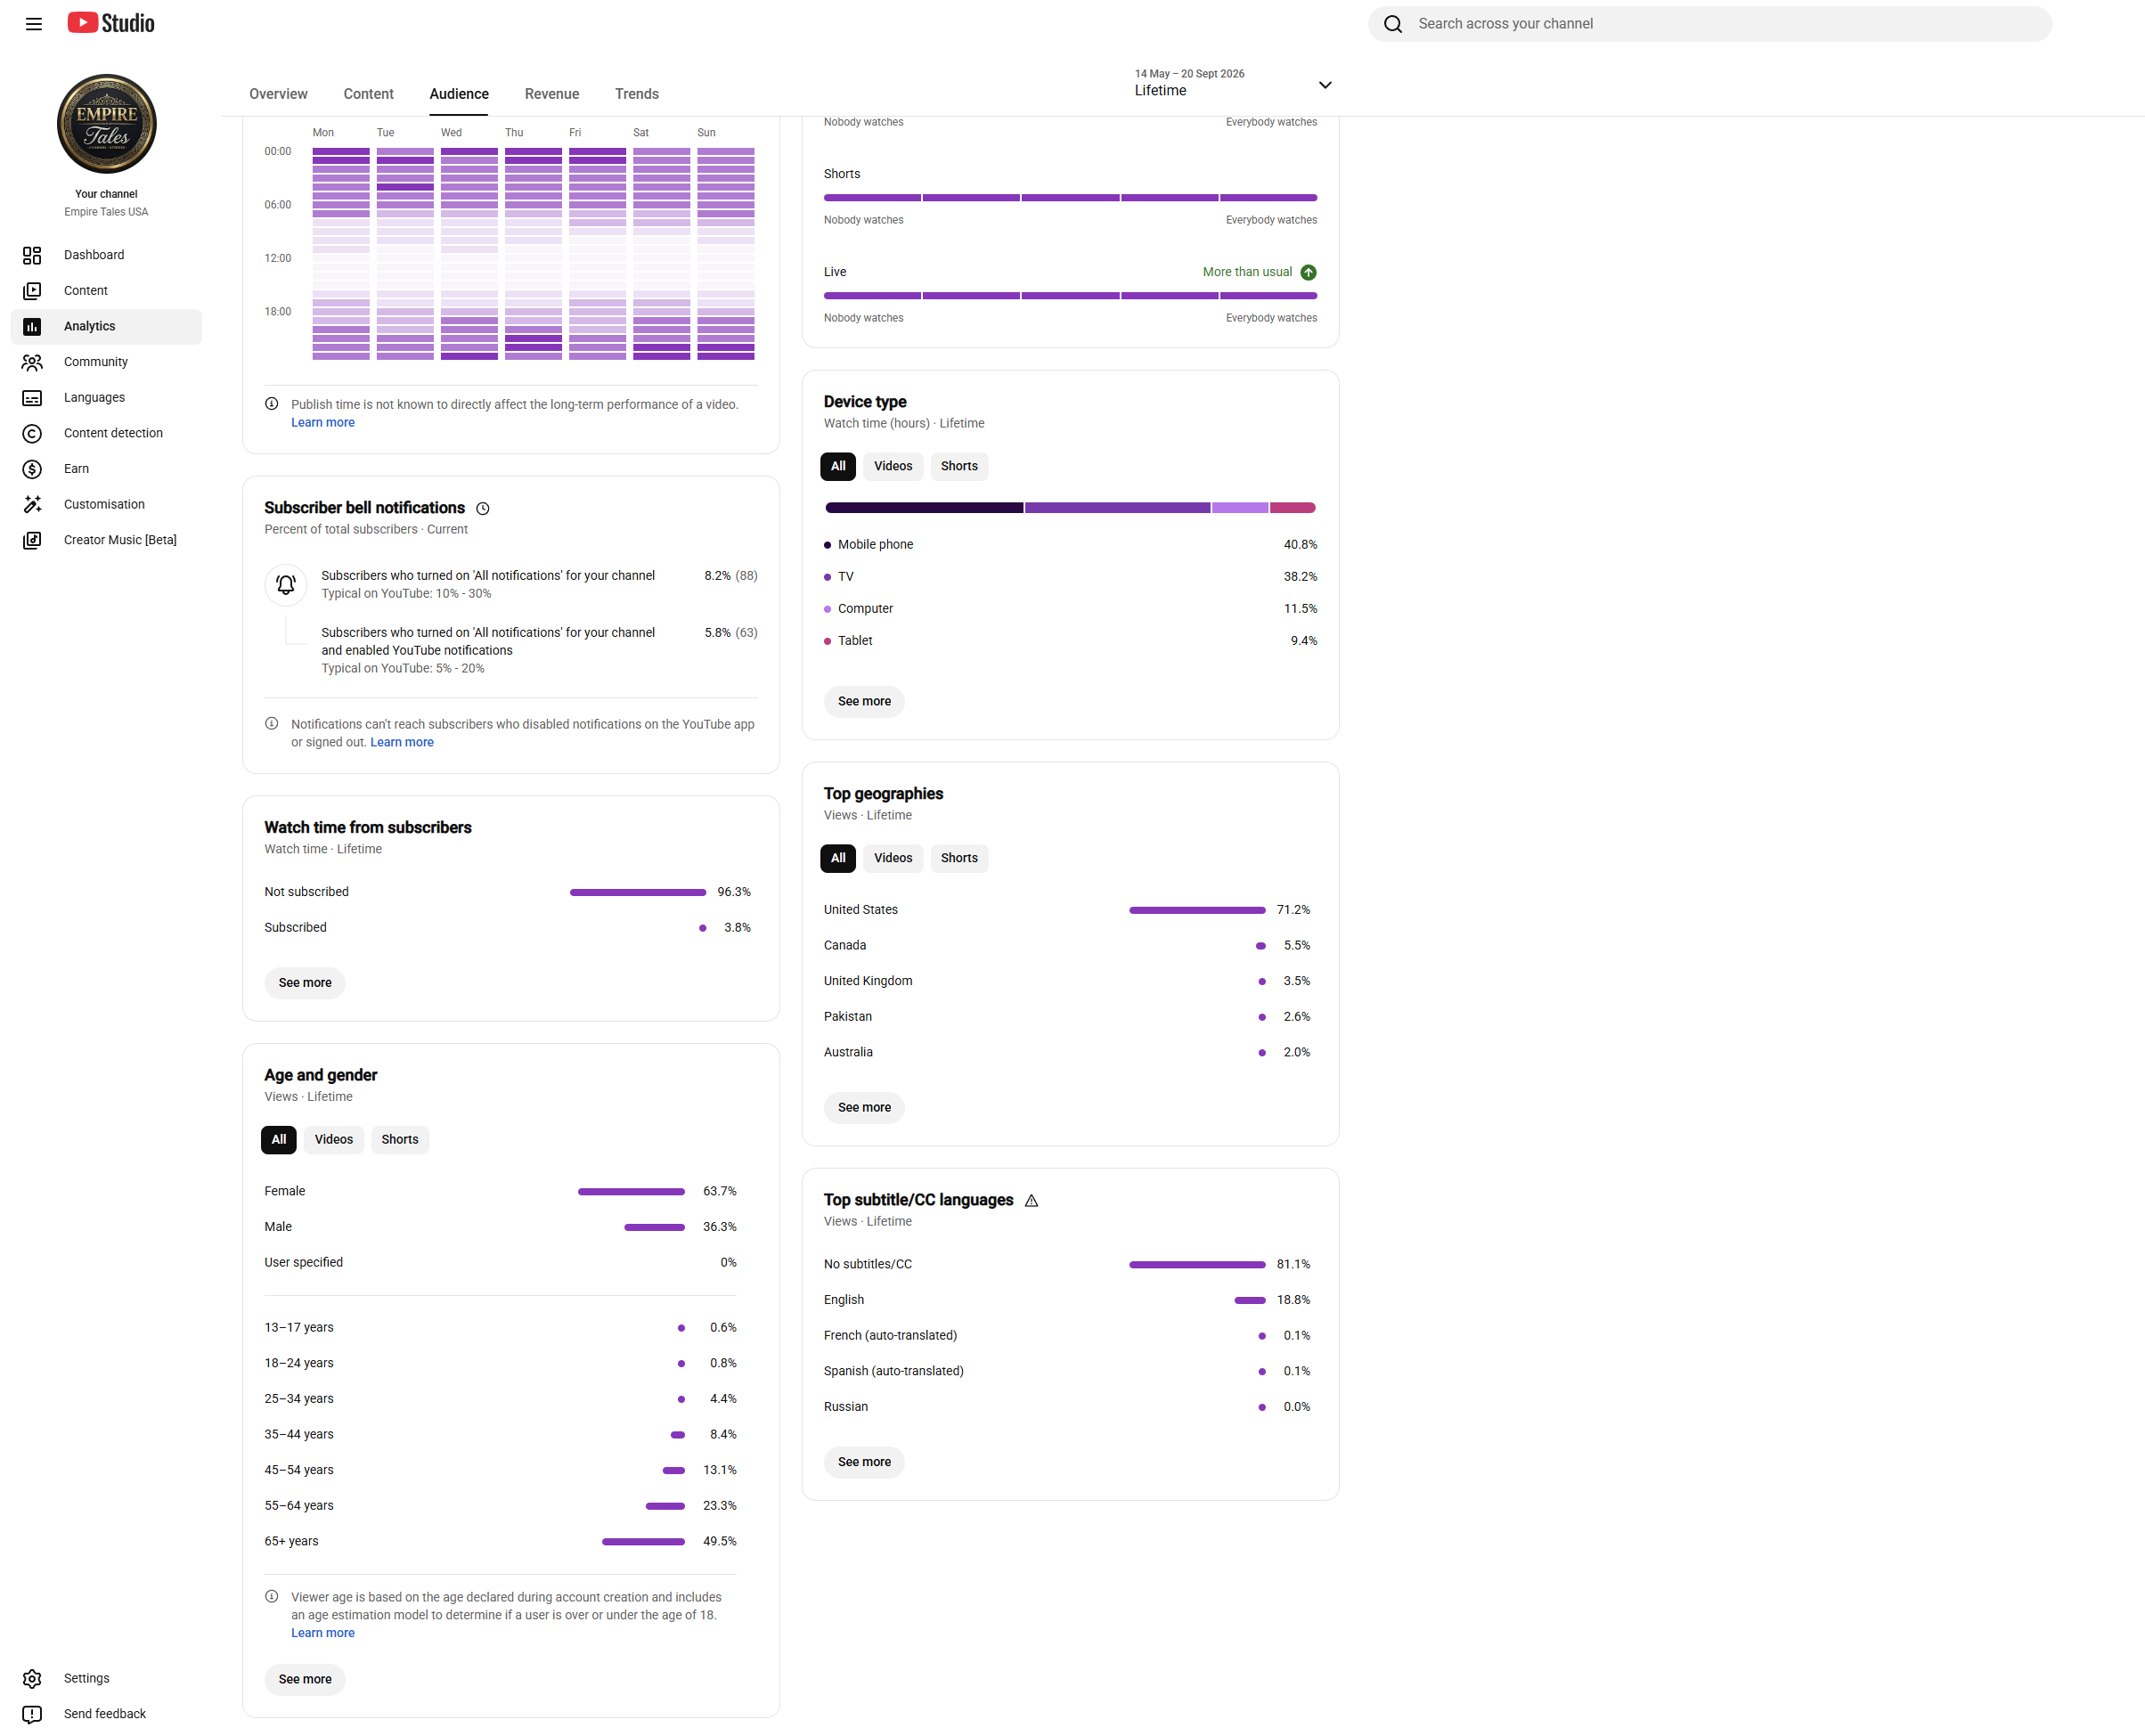Click info icon beside publish time note
The width and height of the screenshot is (2145, 1736).
[271, 404]
